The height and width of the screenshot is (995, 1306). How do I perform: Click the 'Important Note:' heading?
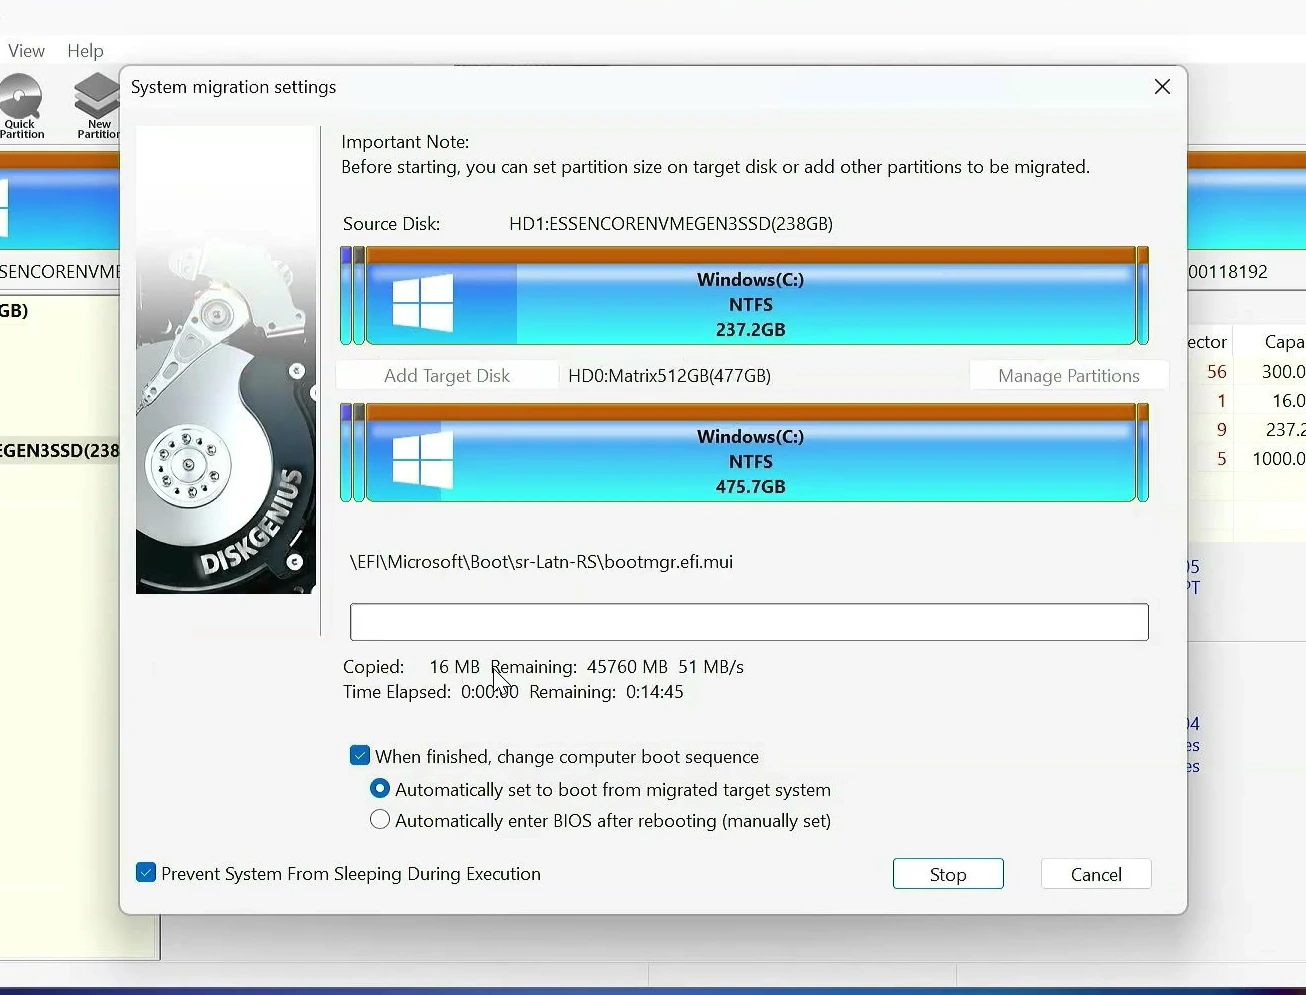pos(405,142)
